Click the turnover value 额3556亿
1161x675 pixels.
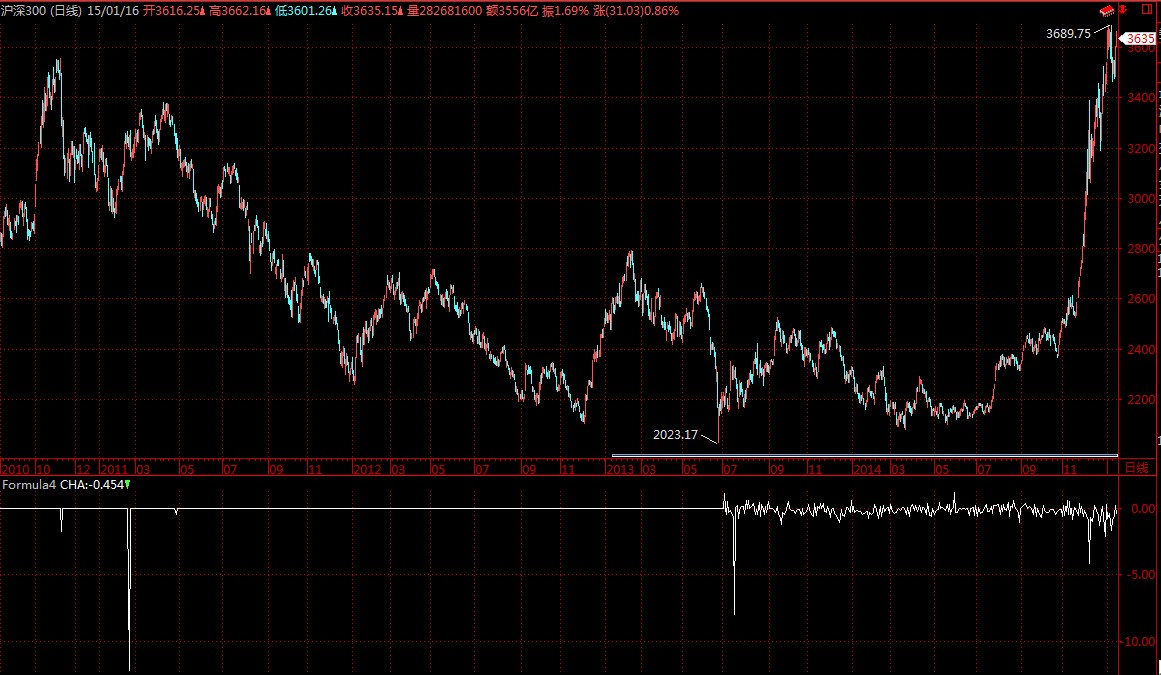pyautogui.click(x=512, y=10)
